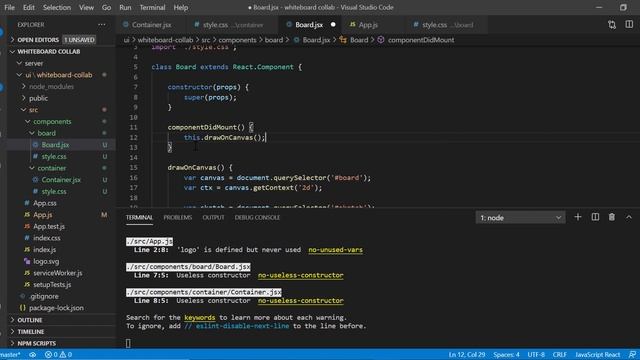
Task: Open the File menu
Action: coord(9,7)
